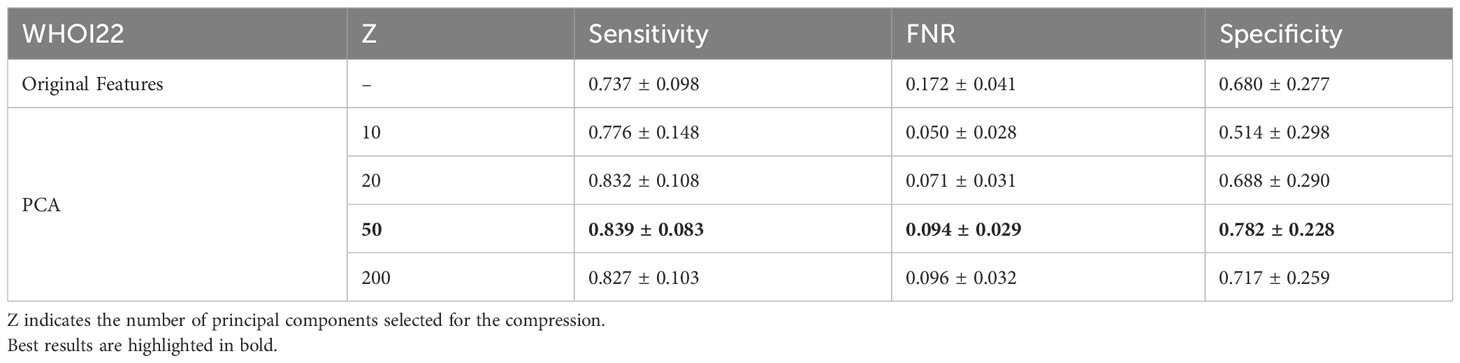Click the Z value 20 cell
This screenshot has height=363, width=1460.
point(369,181)
